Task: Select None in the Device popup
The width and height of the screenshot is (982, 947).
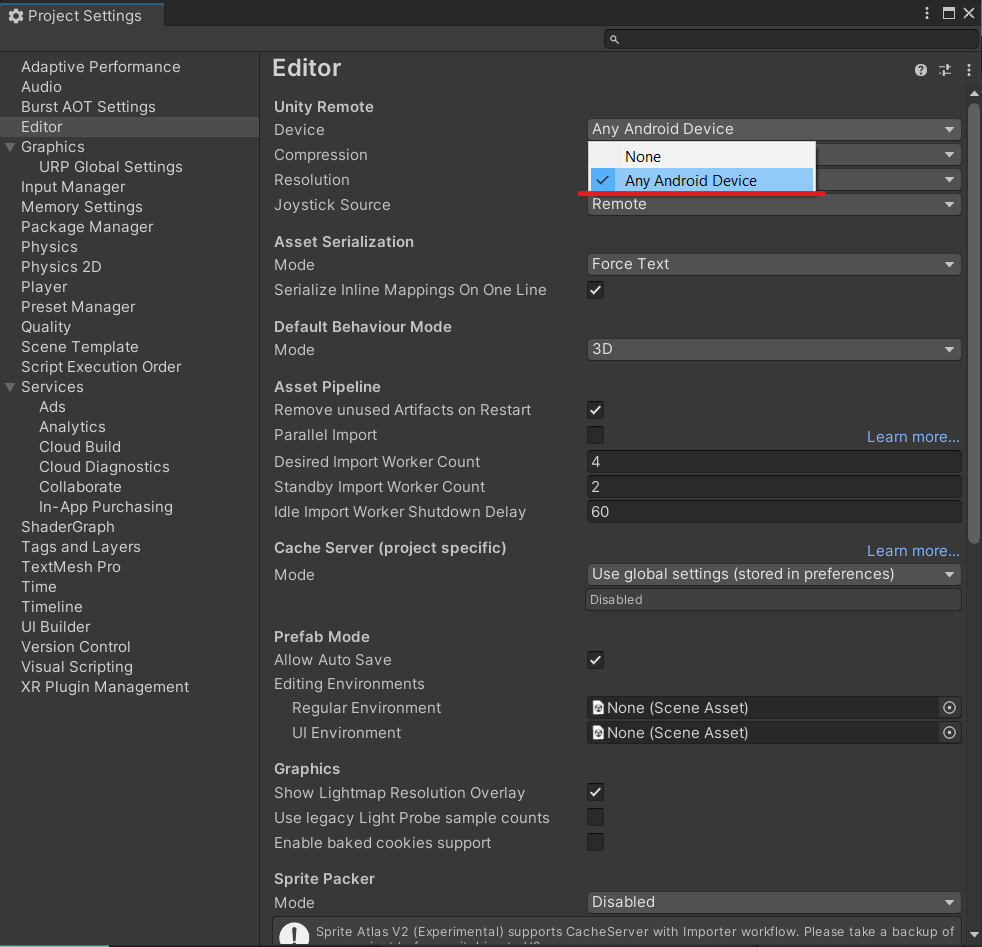Action: coord(701,157)
